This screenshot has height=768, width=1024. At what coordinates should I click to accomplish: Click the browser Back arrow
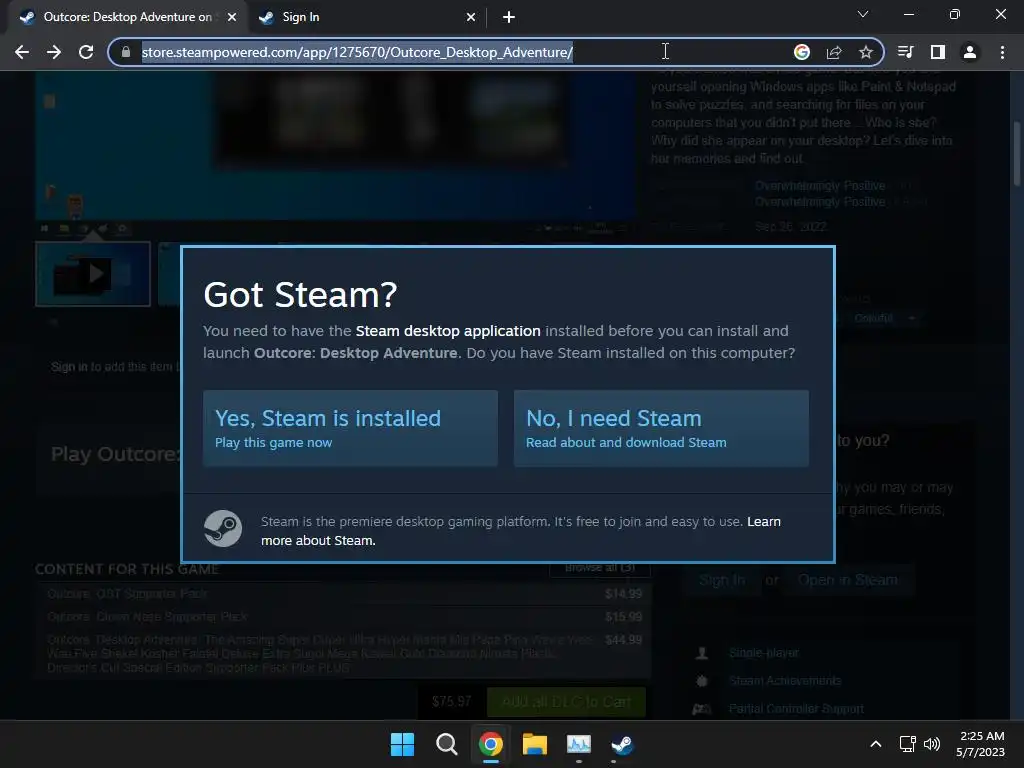(x=22, y=52)
